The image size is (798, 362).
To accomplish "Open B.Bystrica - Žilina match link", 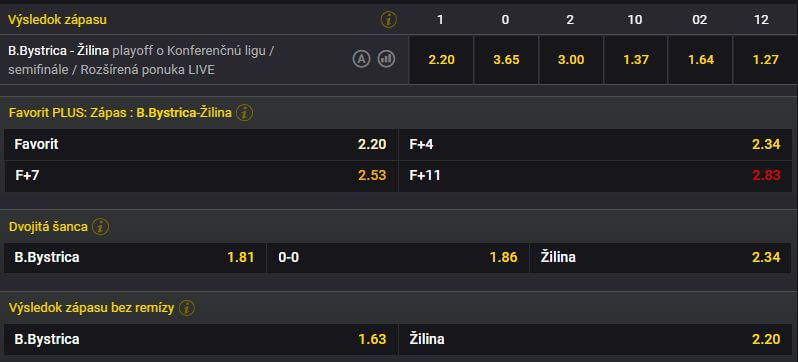I will coord(59,51).
